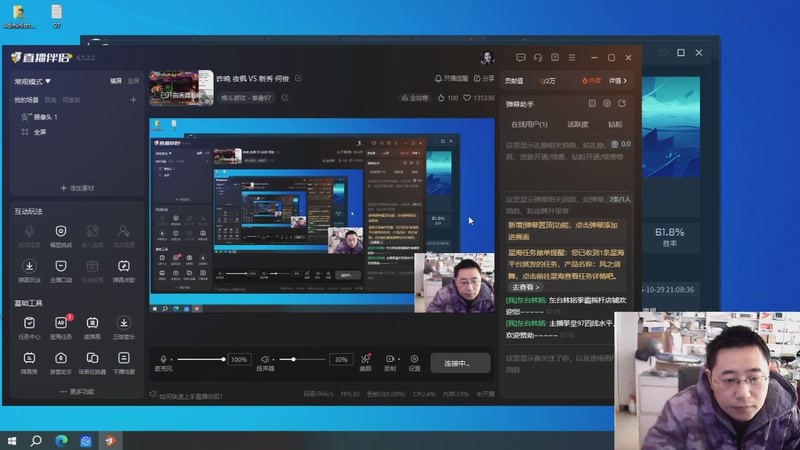Mute the speaker 扬声器 icon
800x450 pixels.
coord(264,360)
